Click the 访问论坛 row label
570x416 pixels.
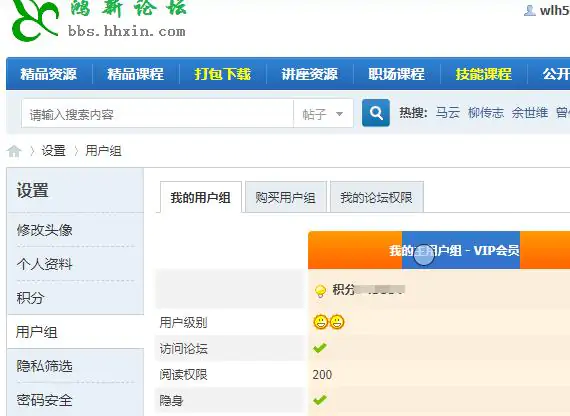tap(184, 348)
